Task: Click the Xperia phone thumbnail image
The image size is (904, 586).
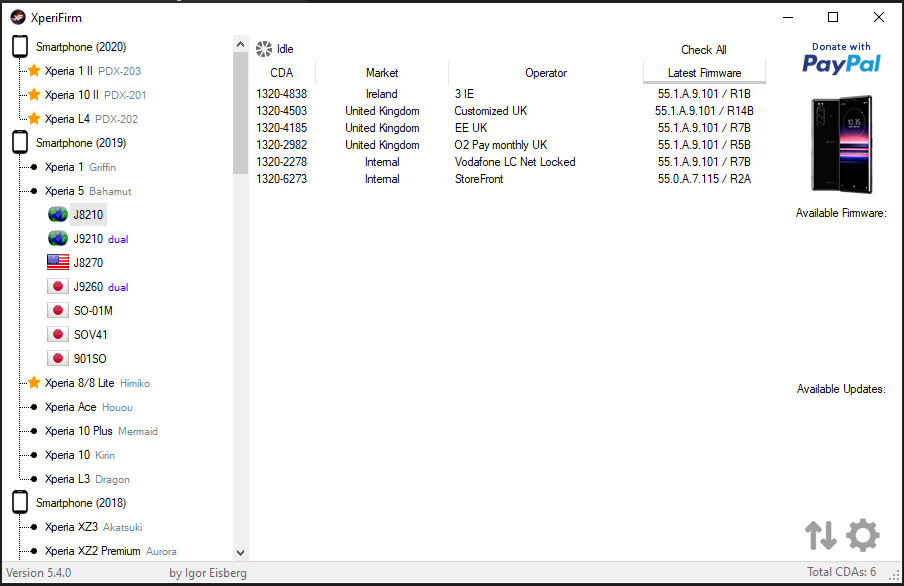Action: point(841,144)
